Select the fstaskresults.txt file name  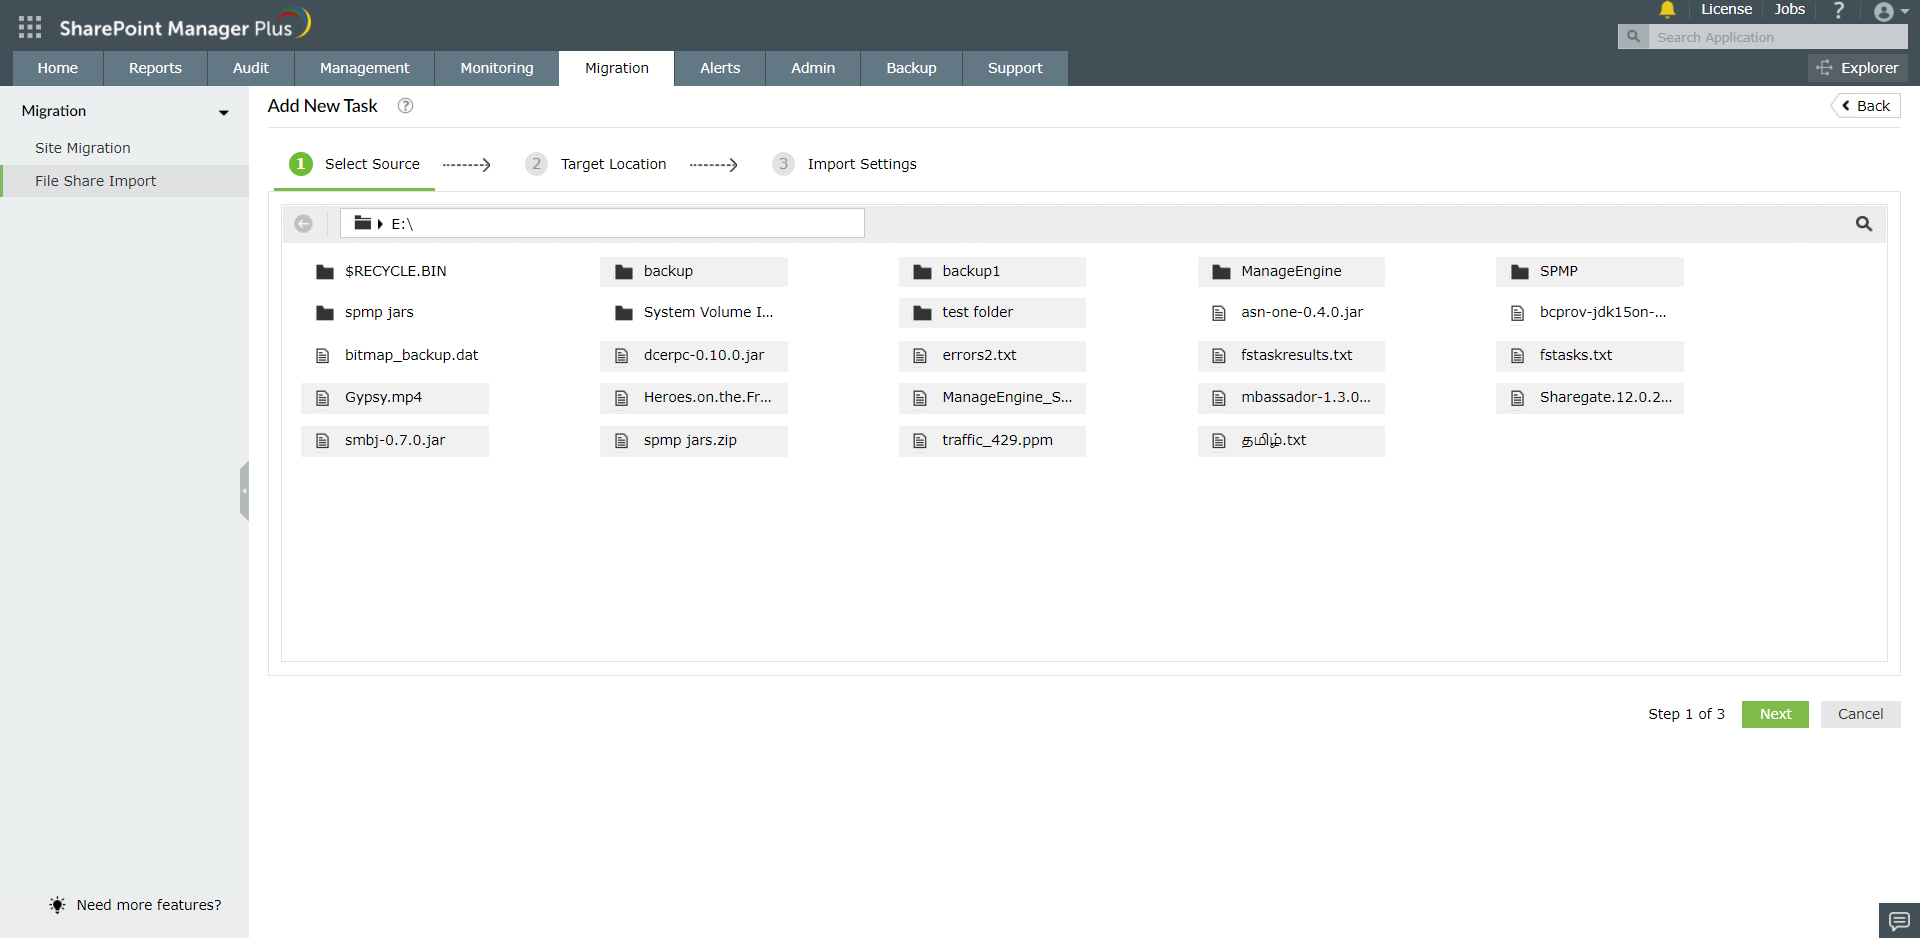[x=1296, y=355]
